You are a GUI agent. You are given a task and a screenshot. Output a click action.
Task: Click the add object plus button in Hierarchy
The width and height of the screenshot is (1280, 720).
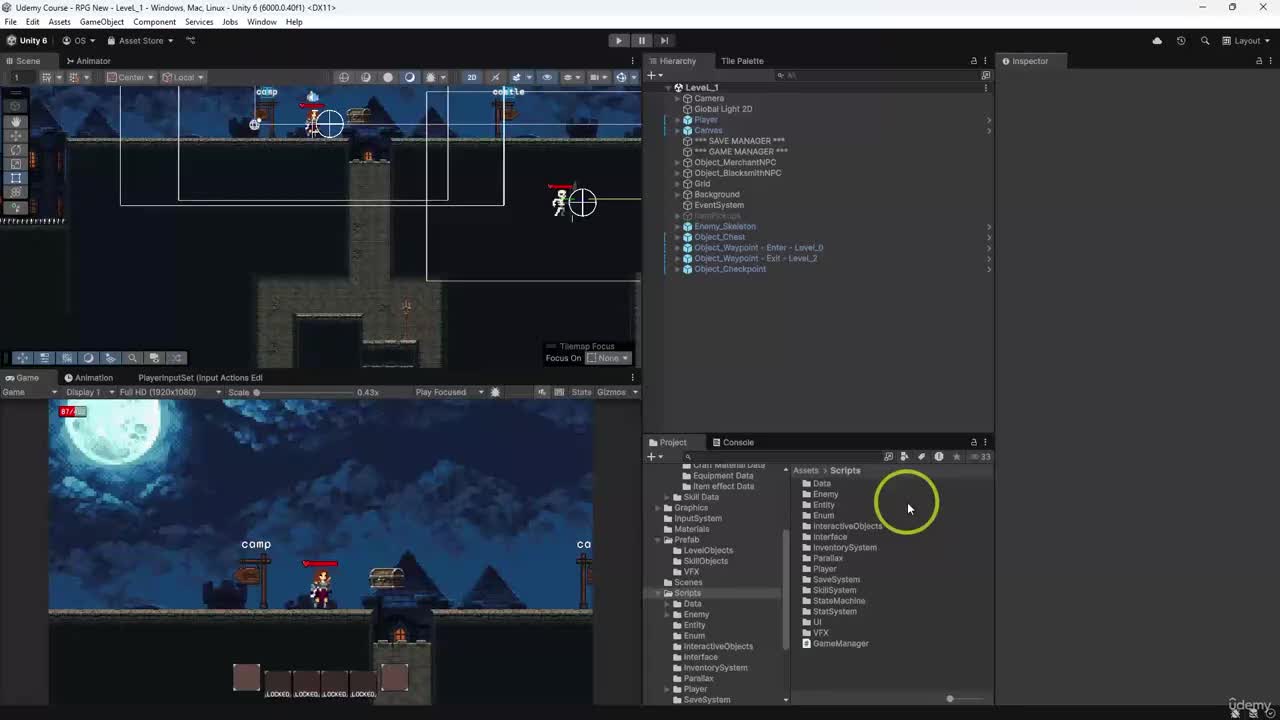[654, 76]
